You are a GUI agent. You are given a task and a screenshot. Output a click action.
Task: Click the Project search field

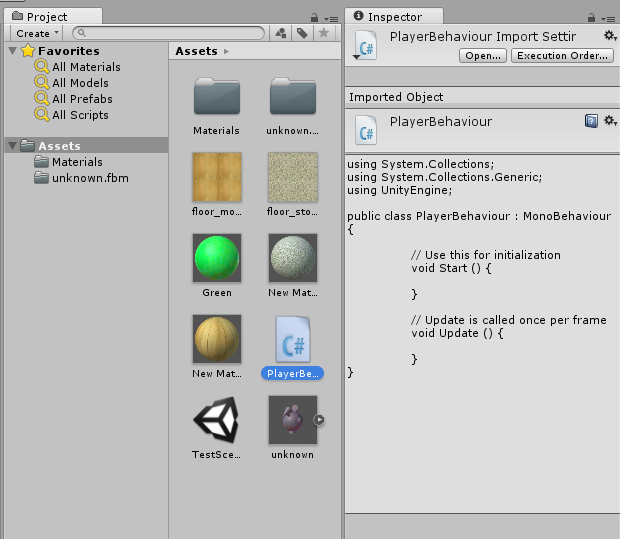(x=168, y=33)
